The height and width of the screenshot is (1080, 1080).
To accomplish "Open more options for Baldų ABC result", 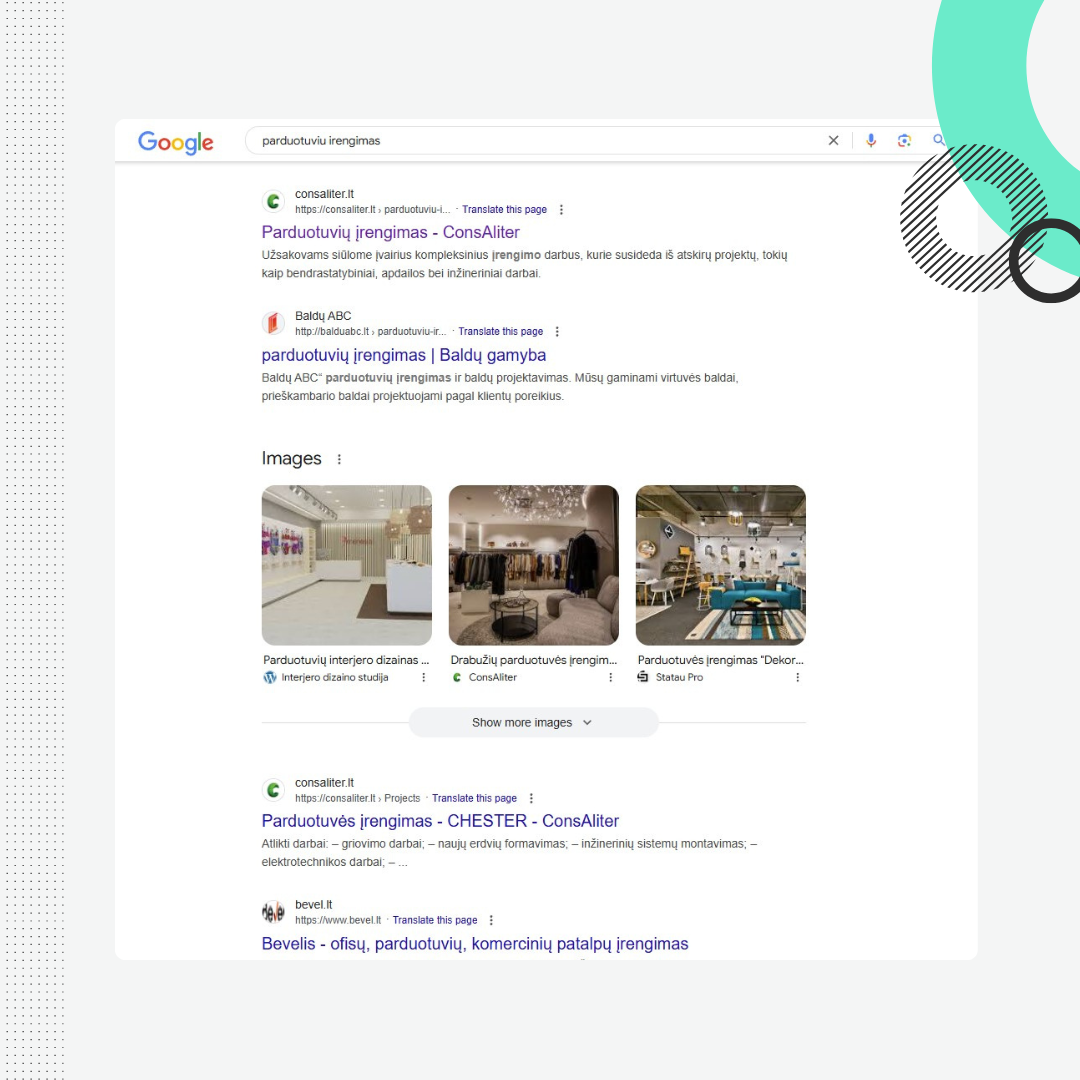I will point(557,332).
